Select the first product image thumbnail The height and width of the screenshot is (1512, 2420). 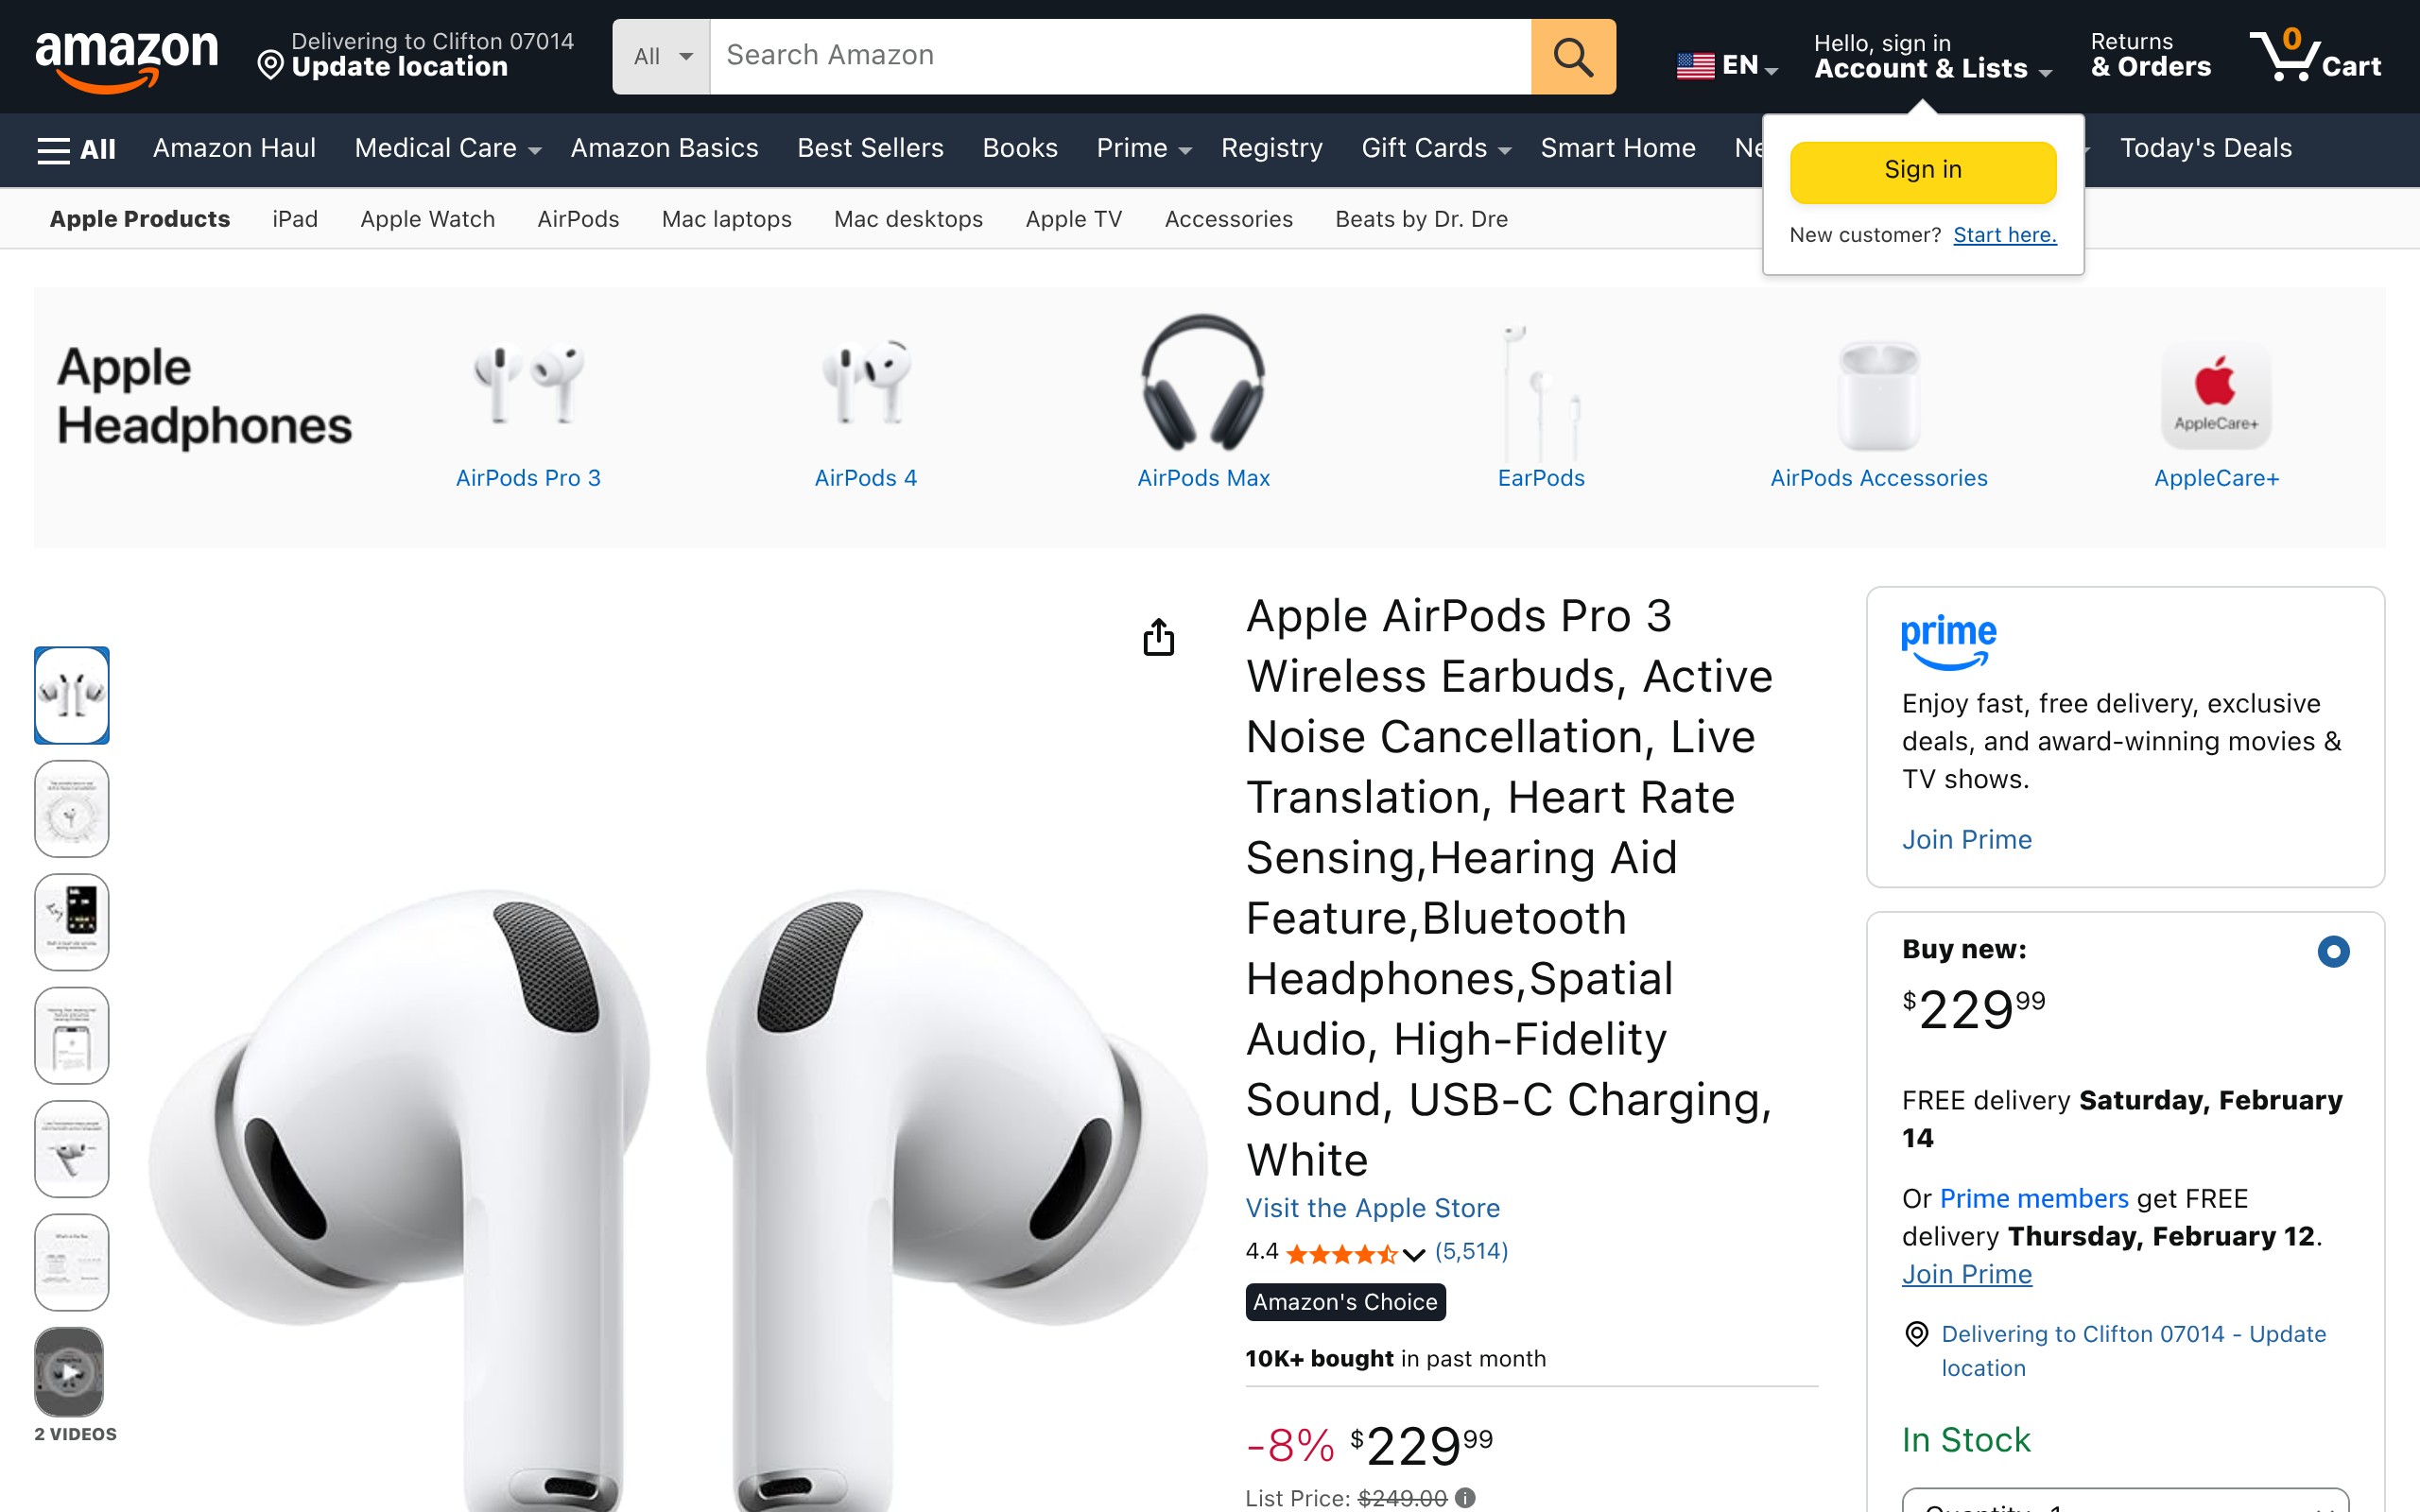[71, 695]
